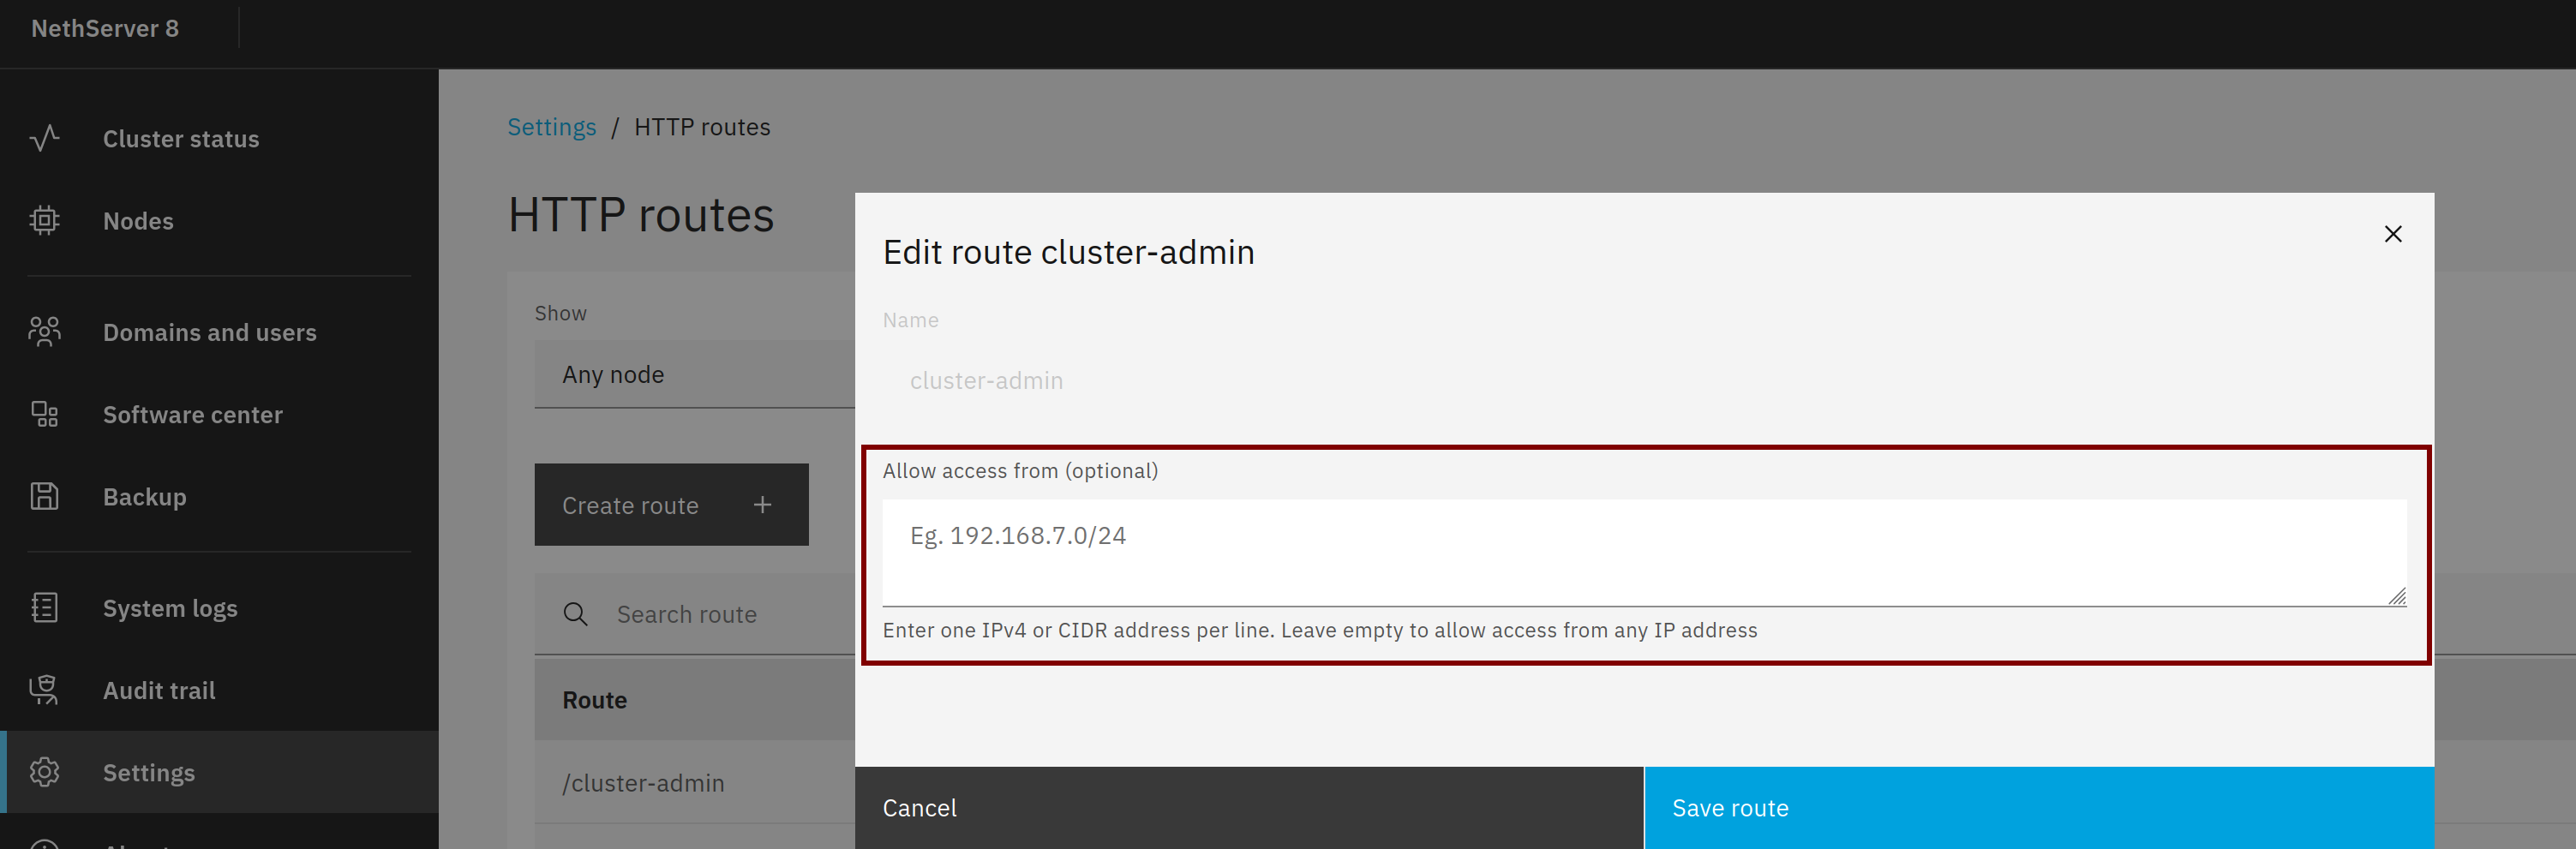Click the Nodes chip icon
Viewport: 2576px width, 849px height.
pyautogui.click(x=45, y=220)
